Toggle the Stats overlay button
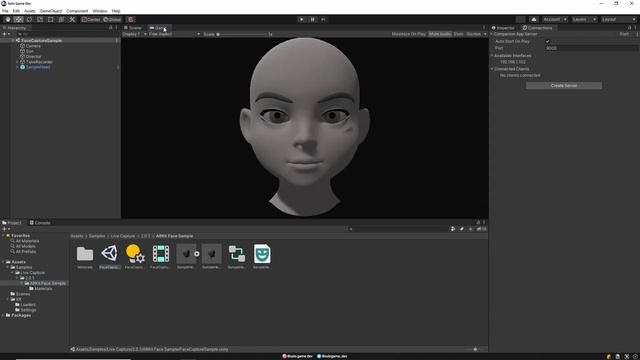 coord(458,34)
